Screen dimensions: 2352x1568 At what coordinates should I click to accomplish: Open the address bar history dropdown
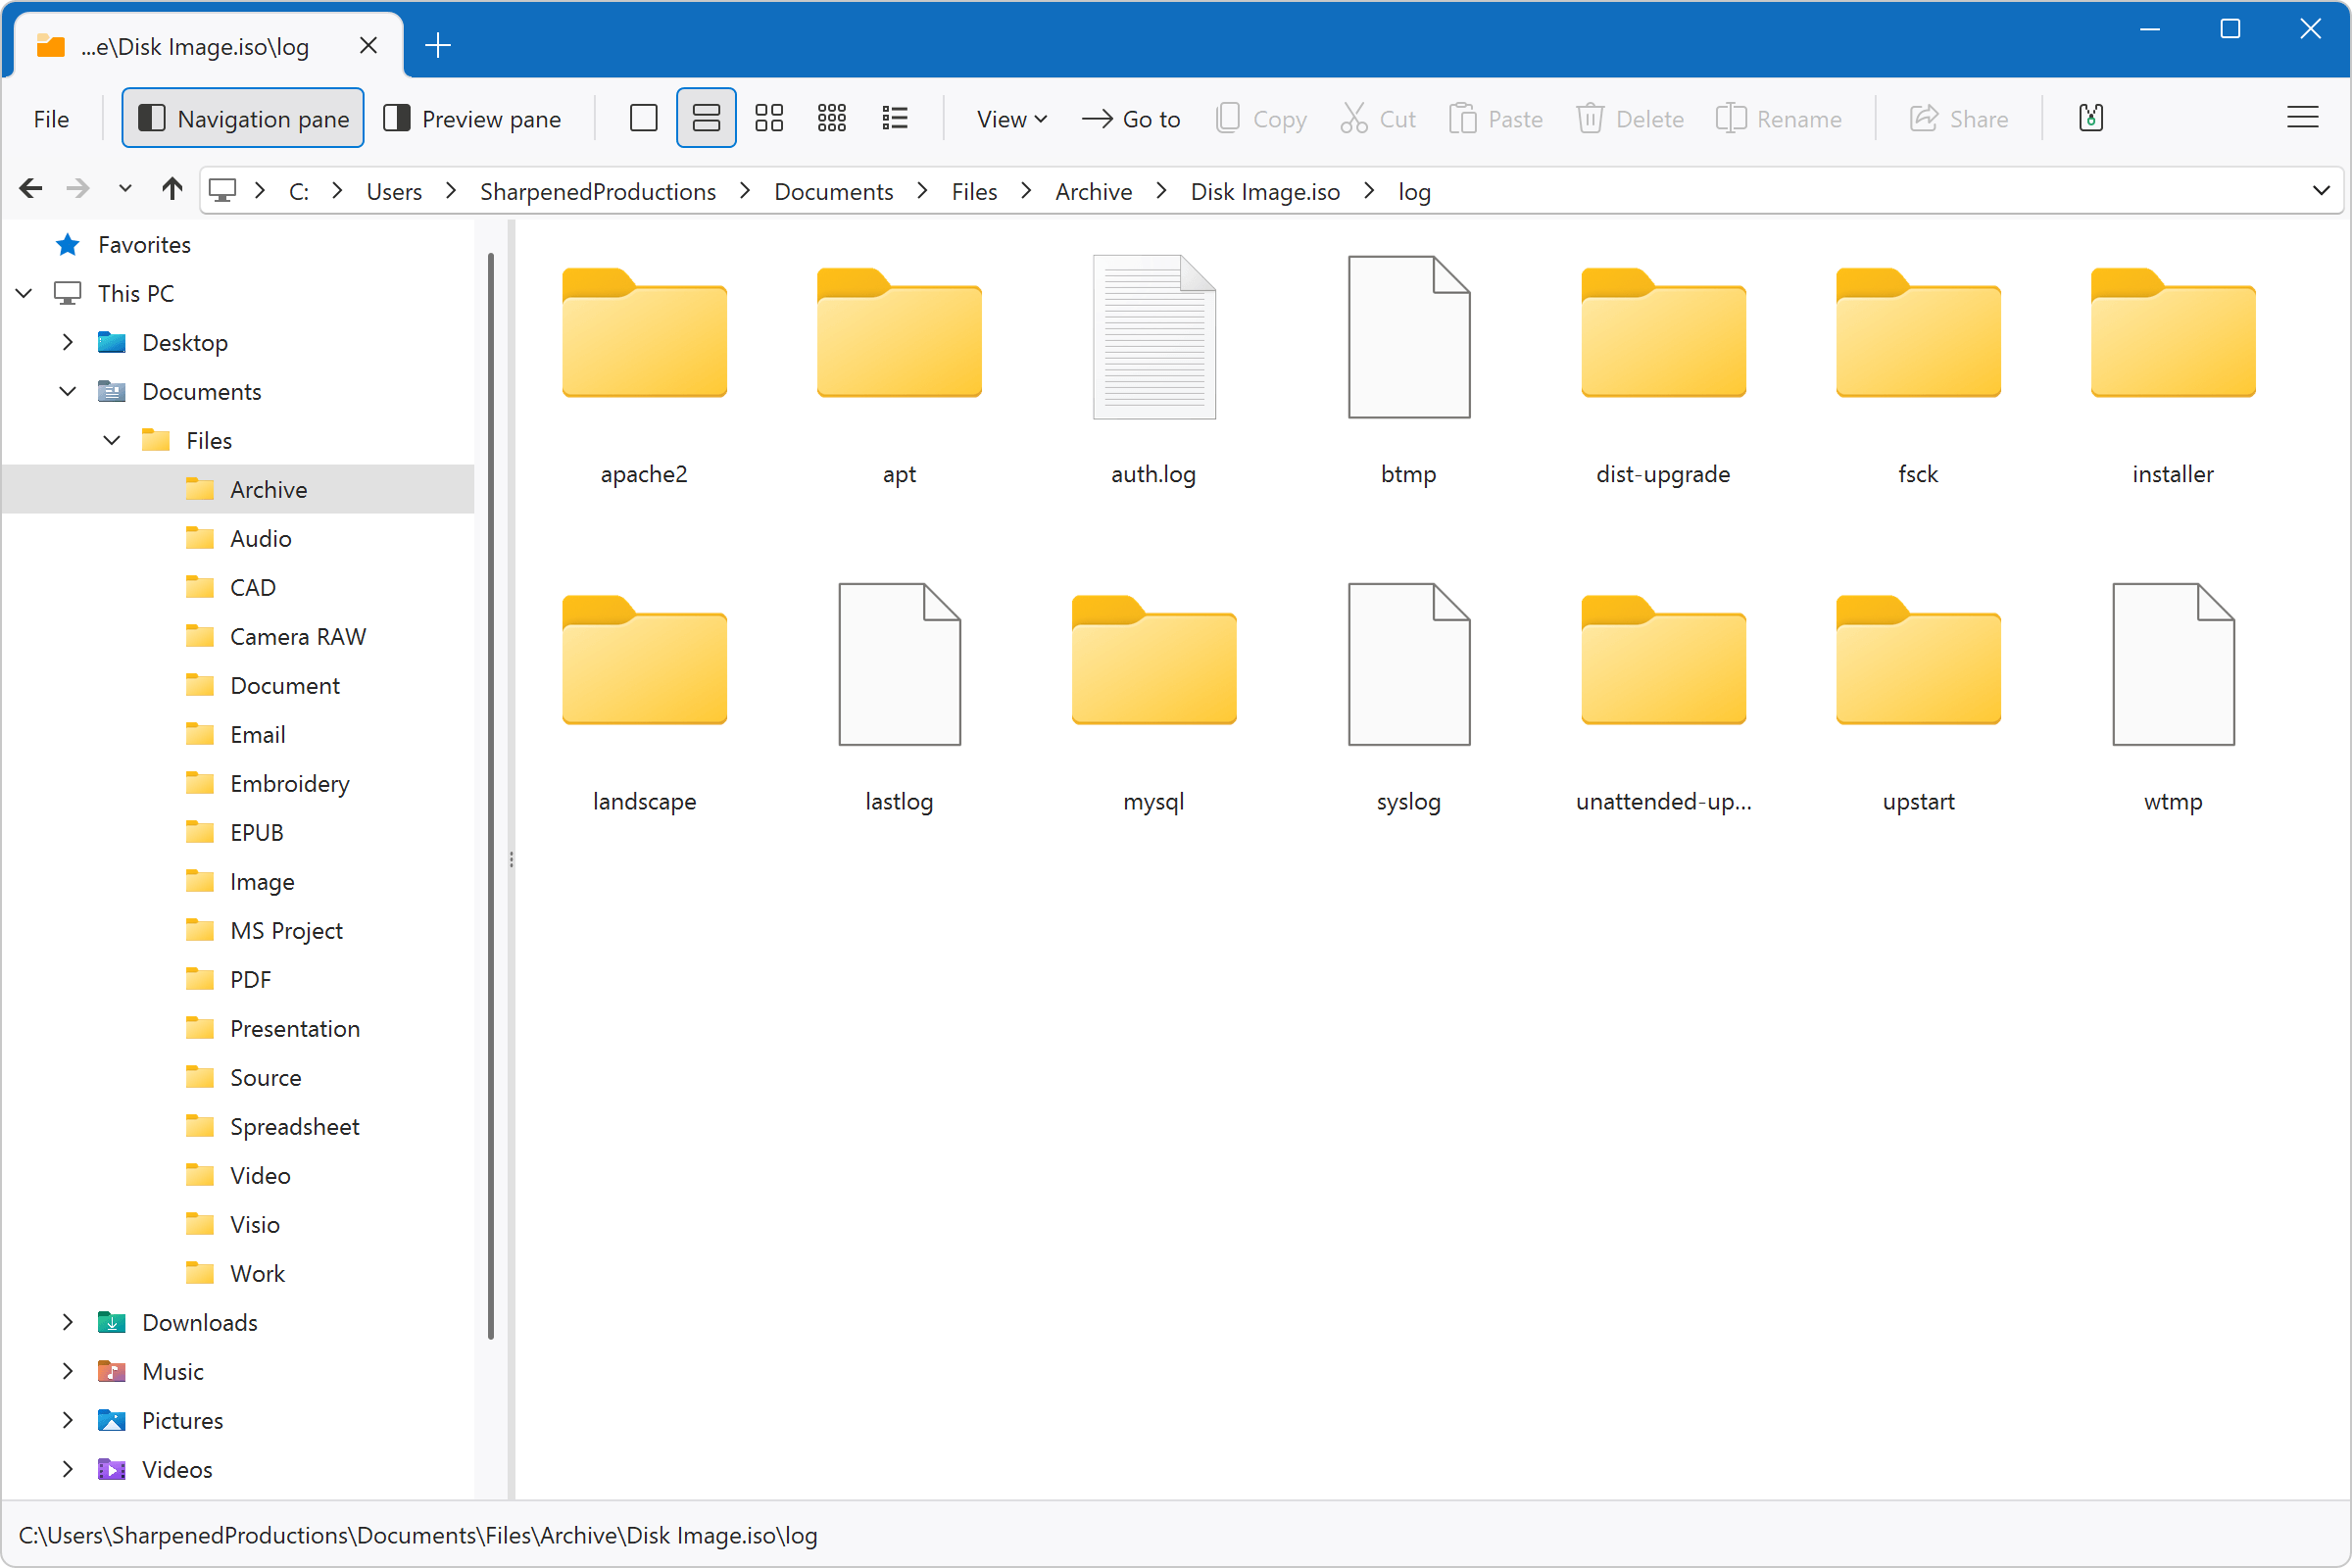(2321, 190)
